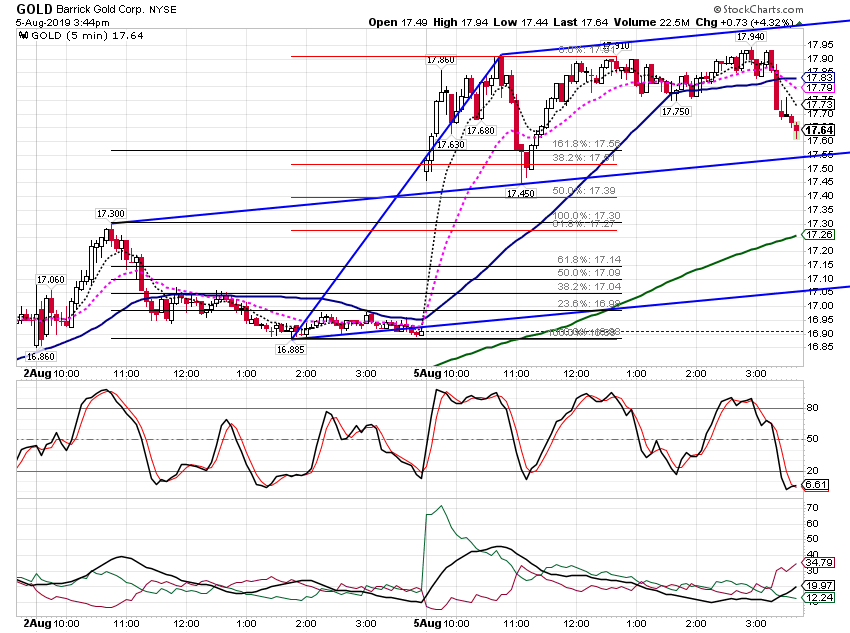Viewport: 850px width, 633px height.
Task: Click the 6.61 stochastic value tag
Action: 816,485
